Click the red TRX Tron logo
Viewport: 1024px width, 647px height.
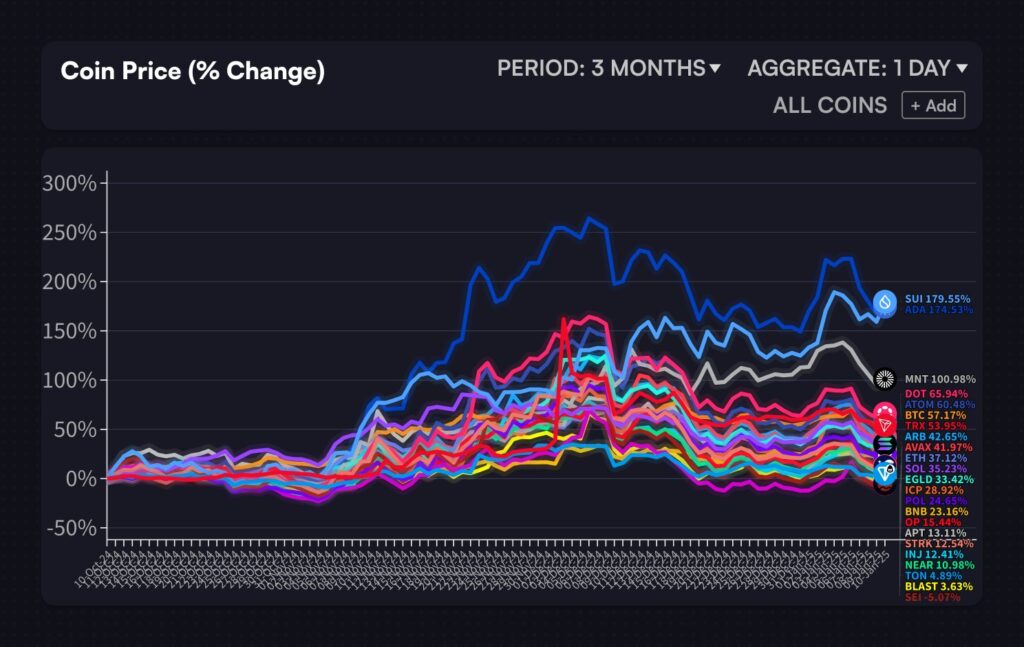coord(885,426)
